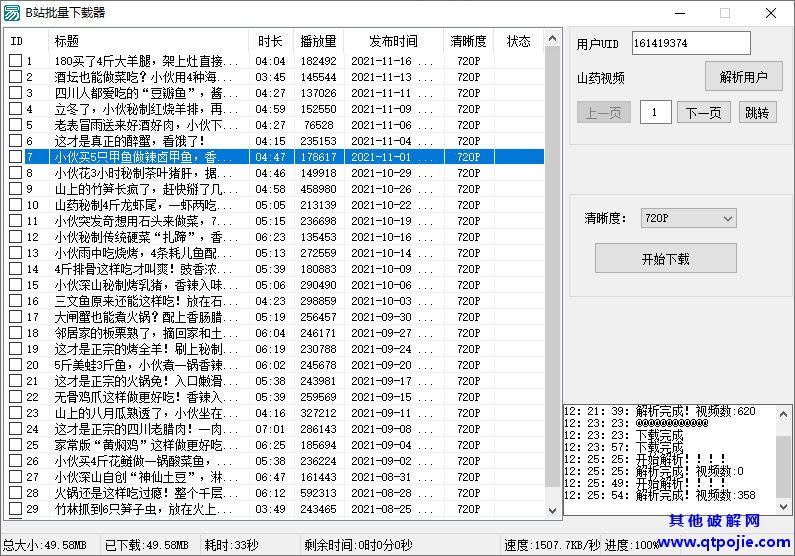Click the 状态 column header
Screen dimensions: 795x556
[x=518, y=41]
